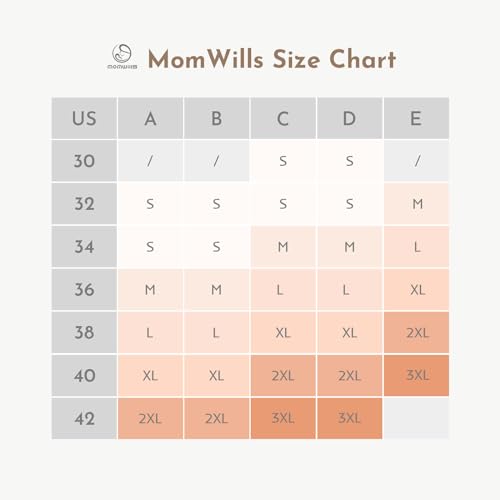This screenshot has height=500, width=500.
Task: Click the slash cell for 30E
Action: pos(416,161)
